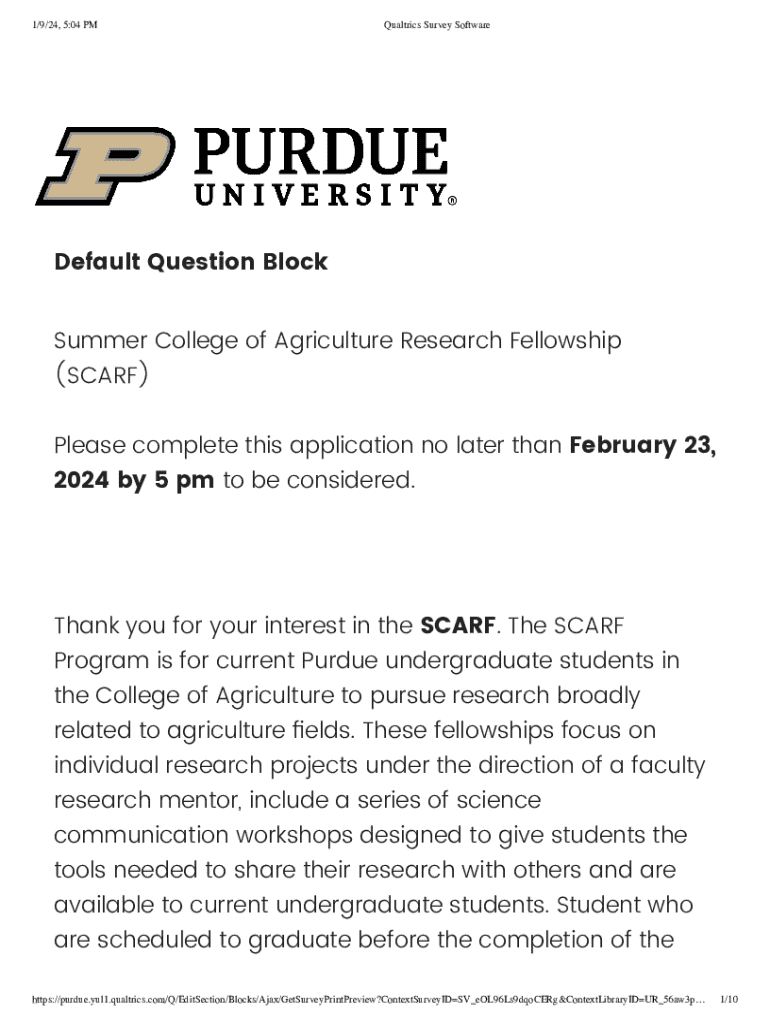Image resolution: width=770 pixels, height=1024 pixels.
Task: Click the 1/9/24, 5:04 PM print timestamp
Action: point(65,25)
